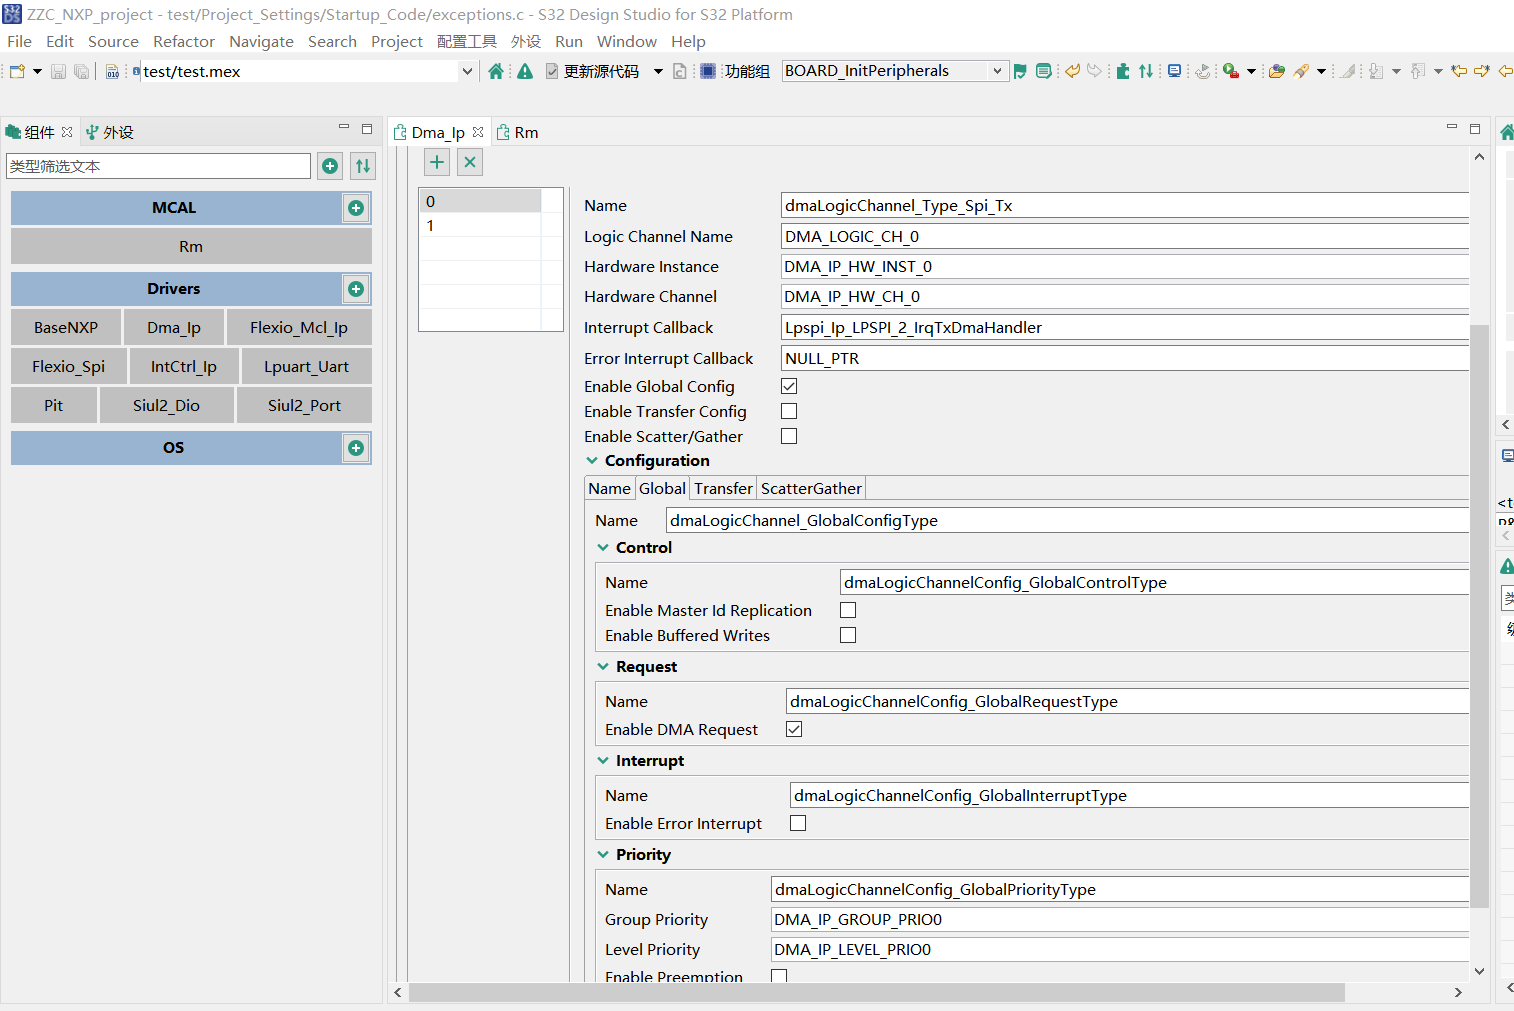Open the Refactor menu
Screen dimensions: 1514x1011
point(184,41)
